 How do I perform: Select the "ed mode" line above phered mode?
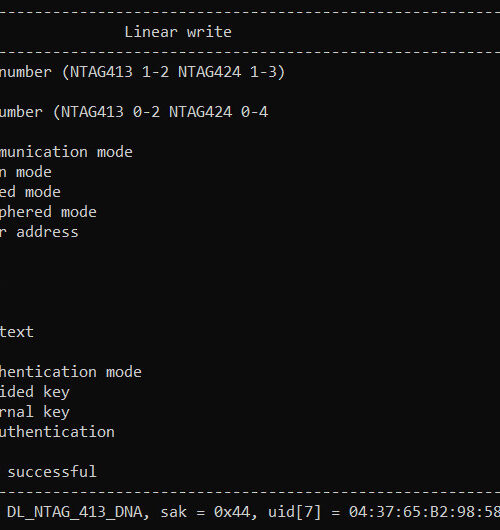point(30,192)
